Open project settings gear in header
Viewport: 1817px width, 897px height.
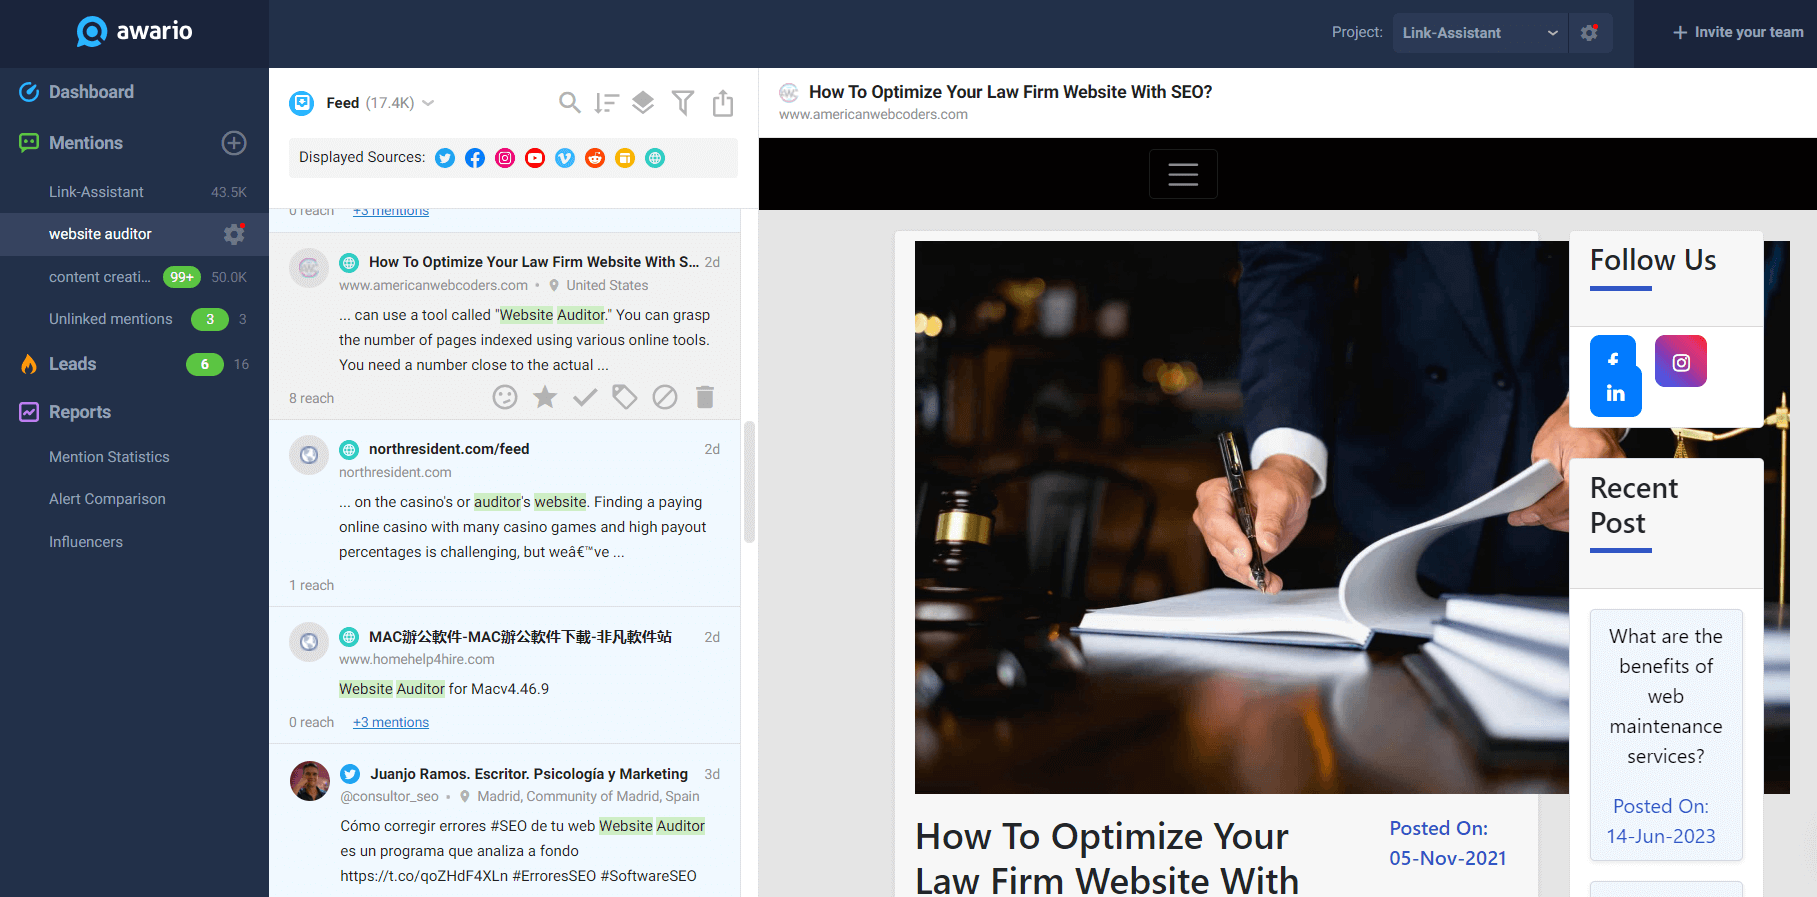(x=1590, y=33)
